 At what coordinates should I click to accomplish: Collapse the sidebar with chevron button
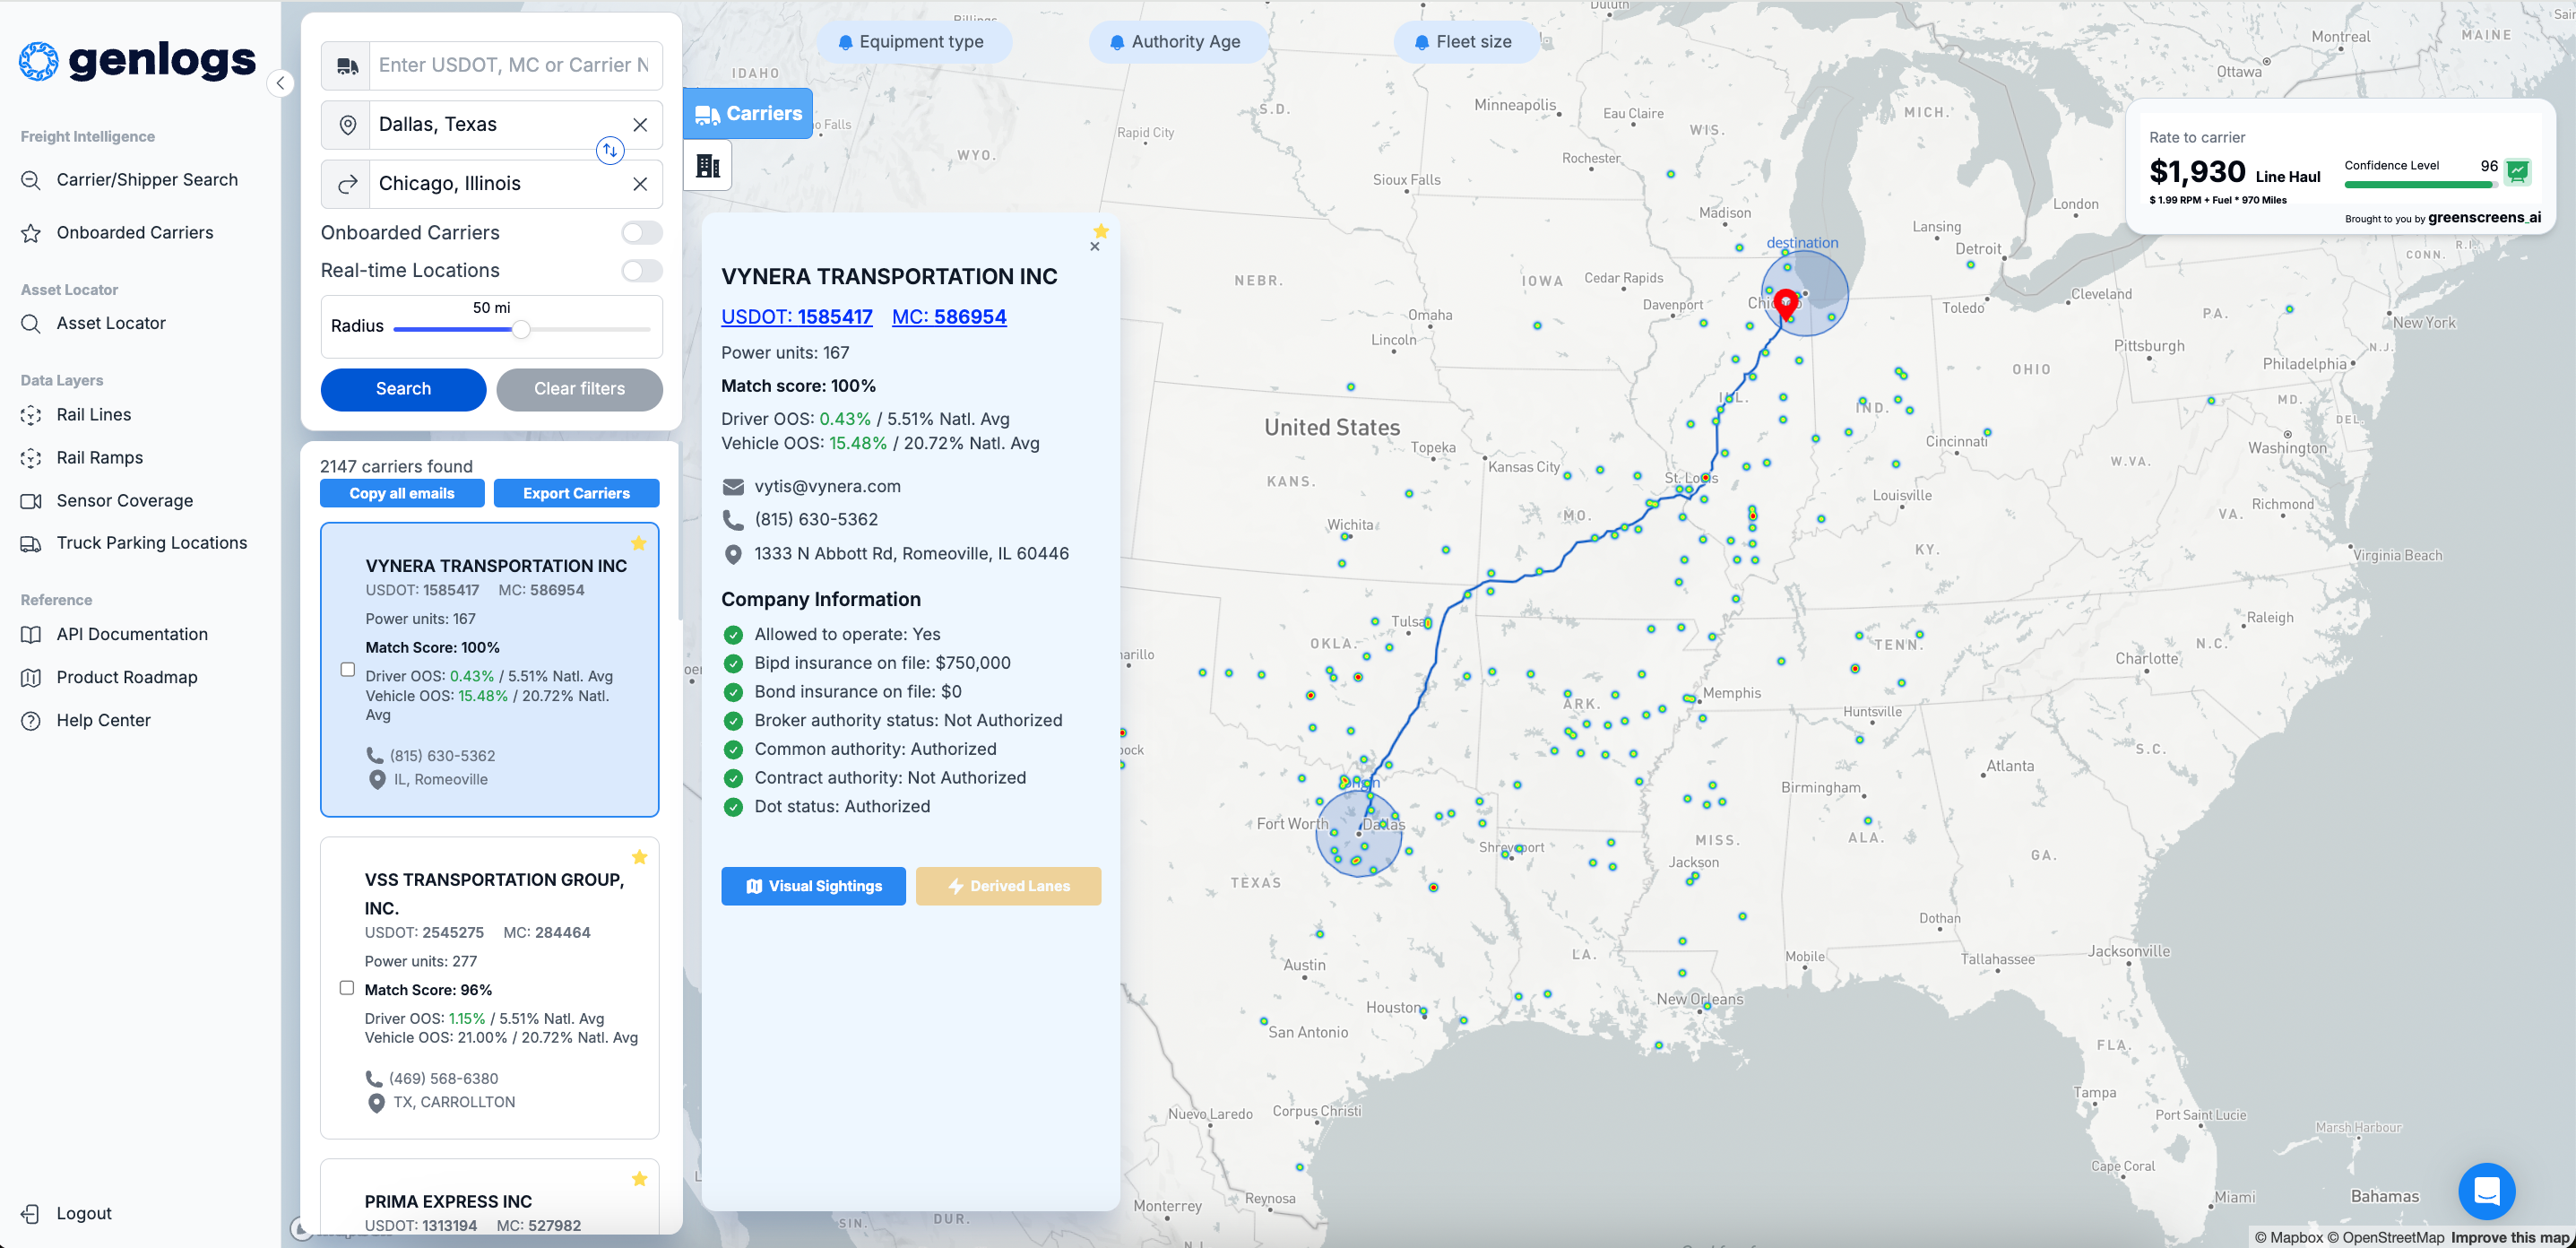point(281,84)
